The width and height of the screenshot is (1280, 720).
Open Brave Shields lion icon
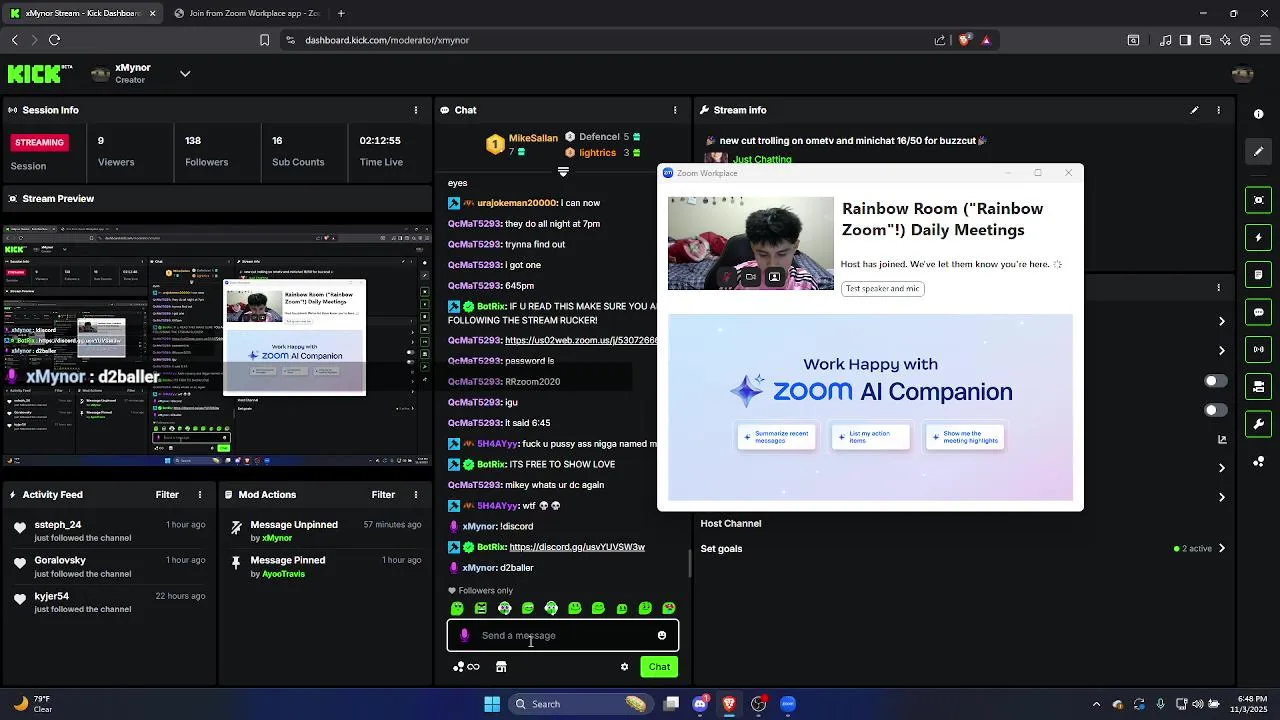coord(964,40)
